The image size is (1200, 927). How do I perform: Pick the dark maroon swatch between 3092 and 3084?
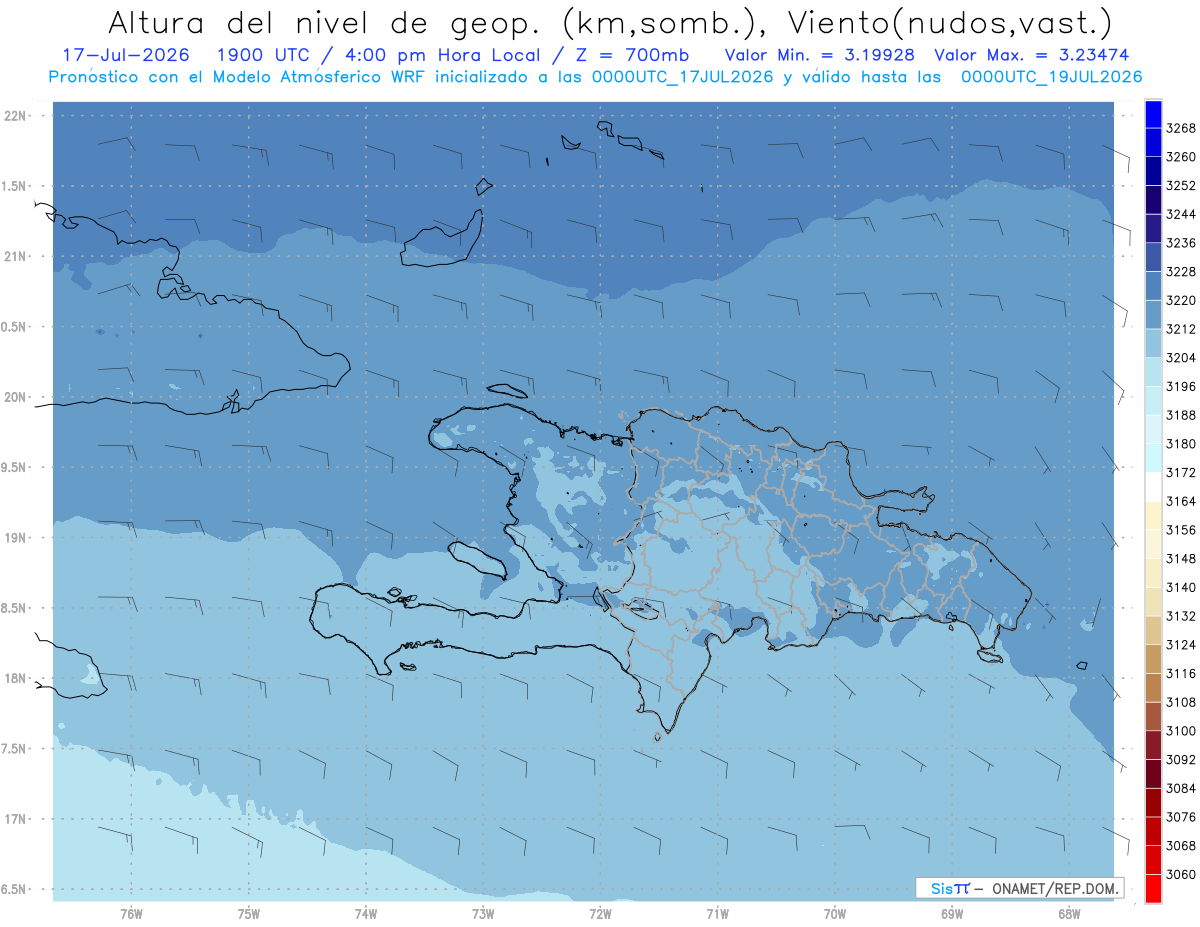click(1153, 773)
